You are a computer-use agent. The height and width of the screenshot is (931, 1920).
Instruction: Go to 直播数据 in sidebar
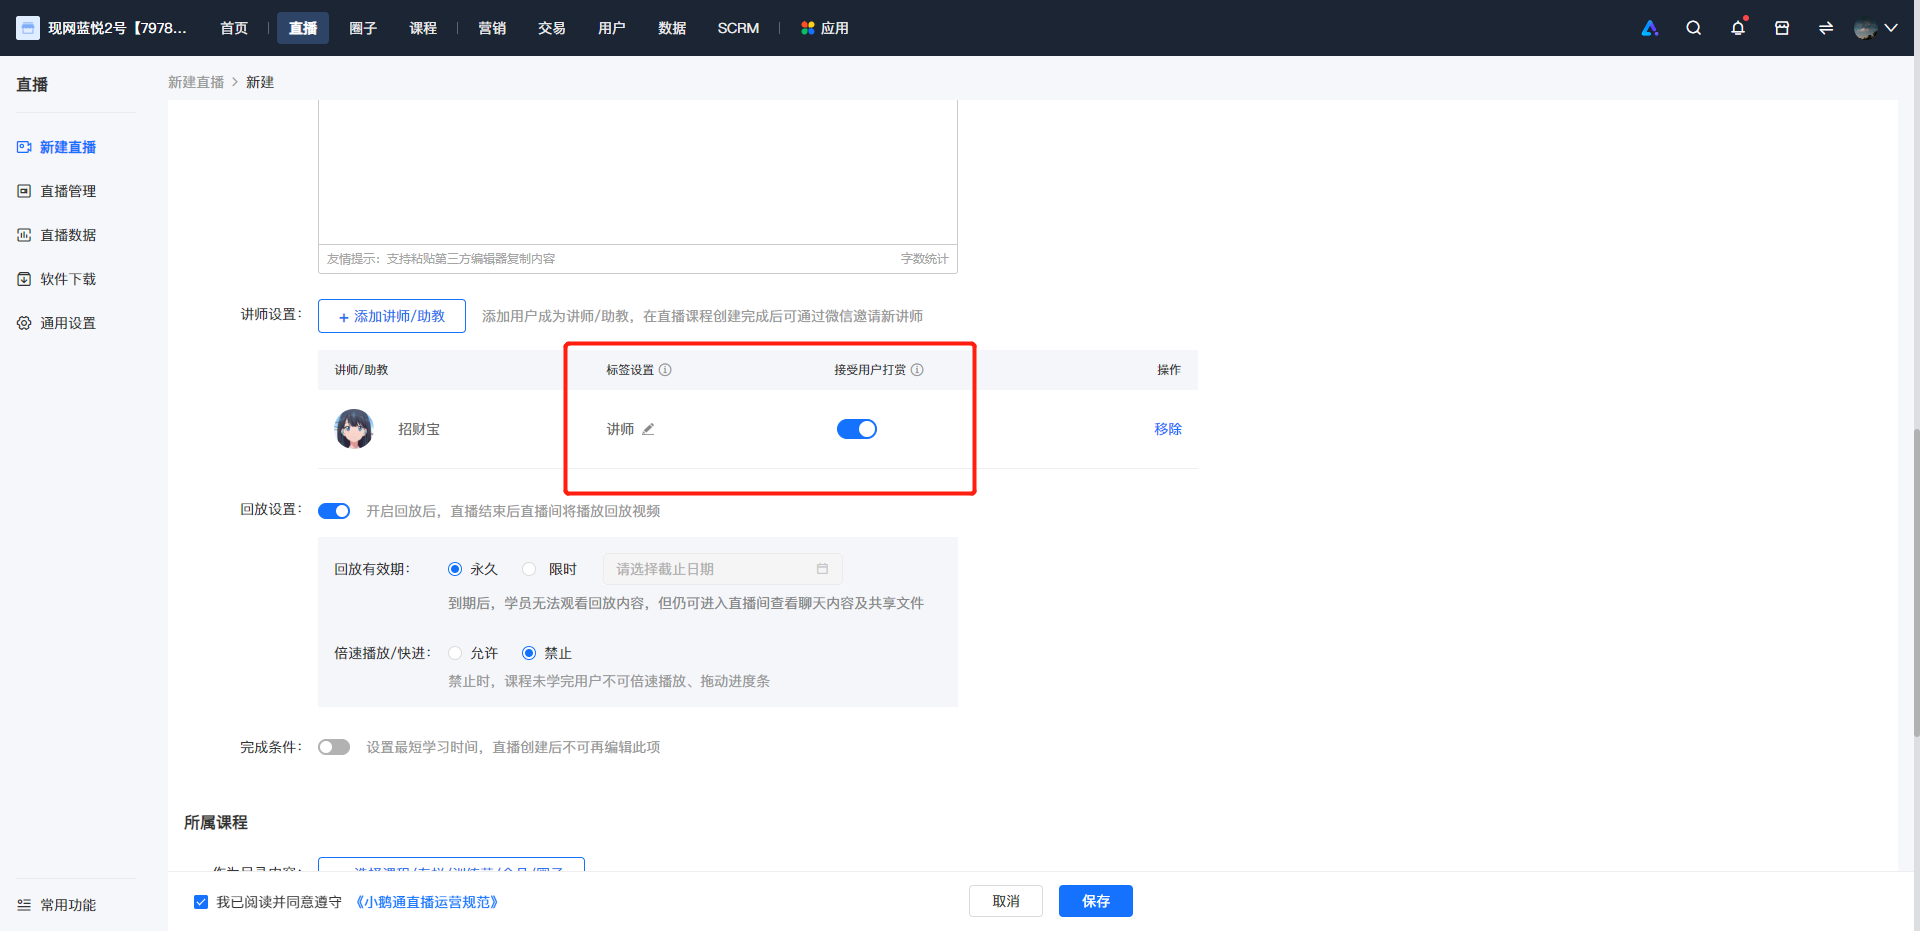click(68, 235)
